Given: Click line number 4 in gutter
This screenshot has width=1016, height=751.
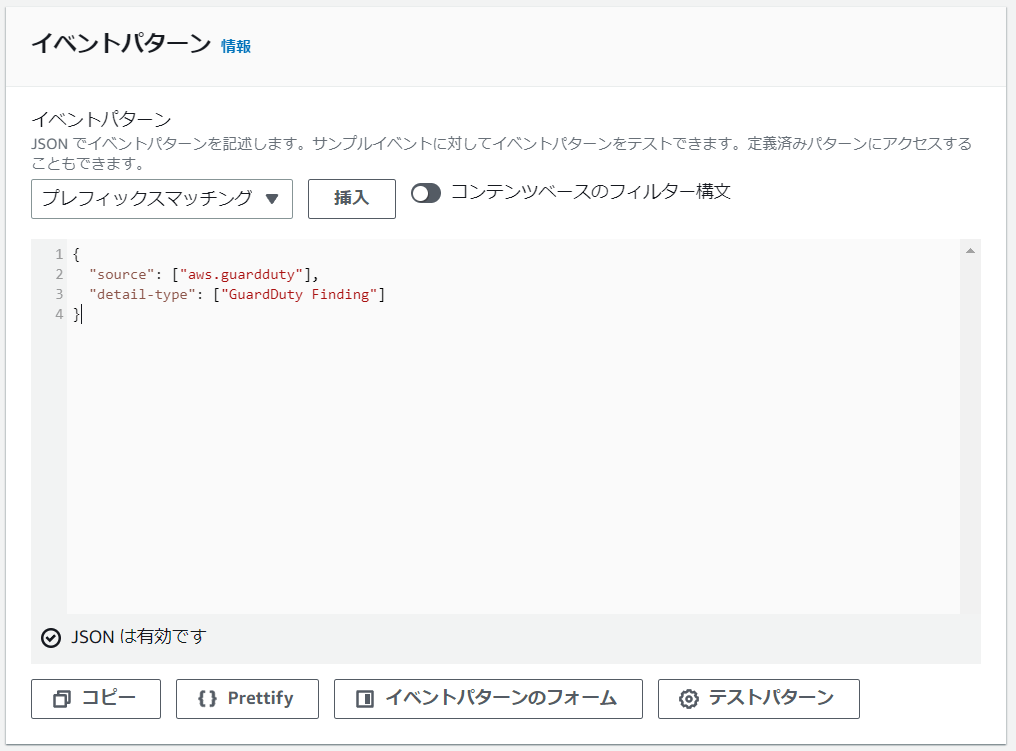Looking at the screenshot, I should (59, 314).
